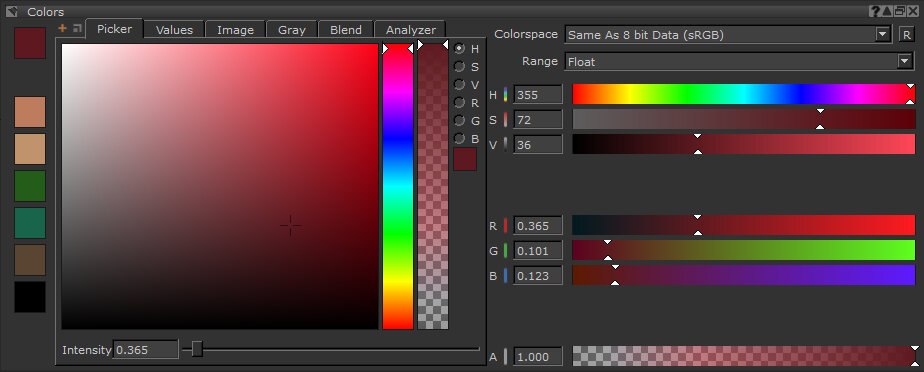Click the H value input field

coord(537,95)
